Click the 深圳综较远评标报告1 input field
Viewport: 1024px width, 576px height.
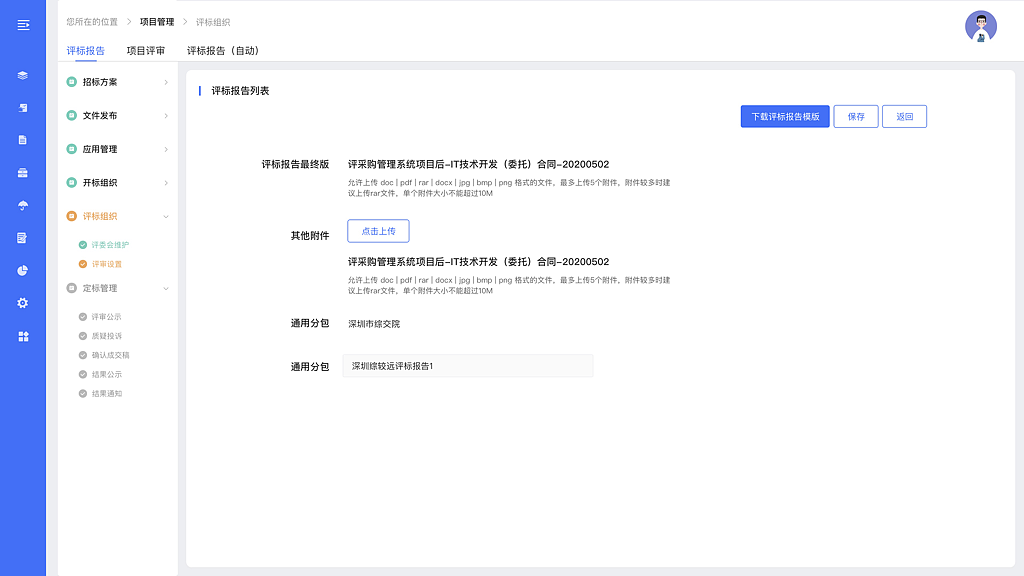point(467,365)
